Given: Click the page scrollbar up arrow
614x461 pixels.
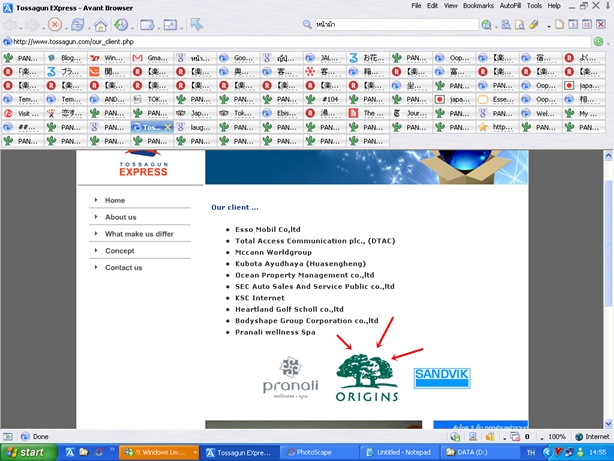Looking at the screenshot, I should (x=609, y=155).
